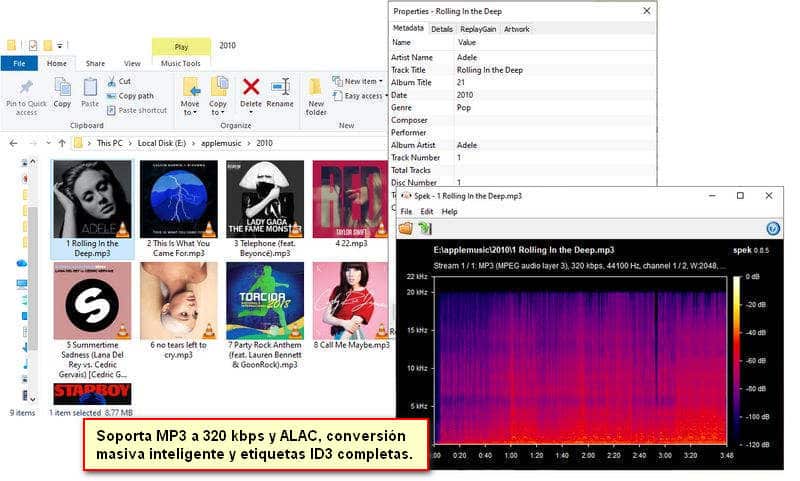Open Spek File menu

pos(406,211)
